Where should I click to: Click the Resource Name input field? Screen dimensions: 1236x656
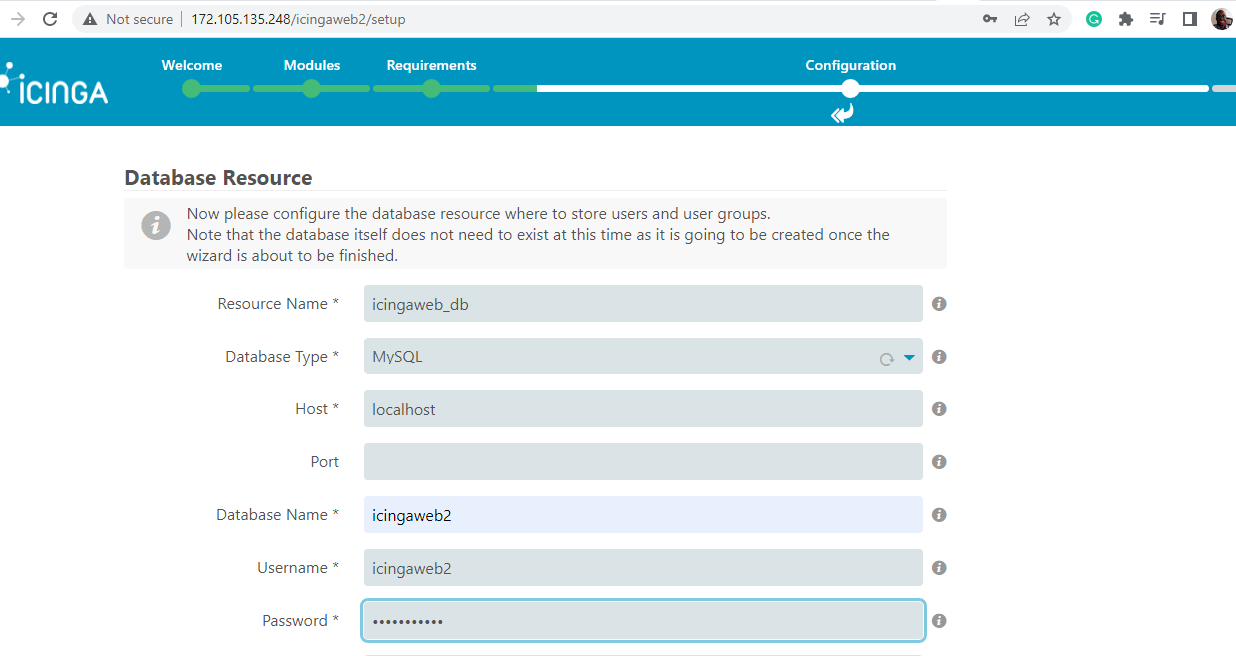pyautogui.click(x=643, y=304)
